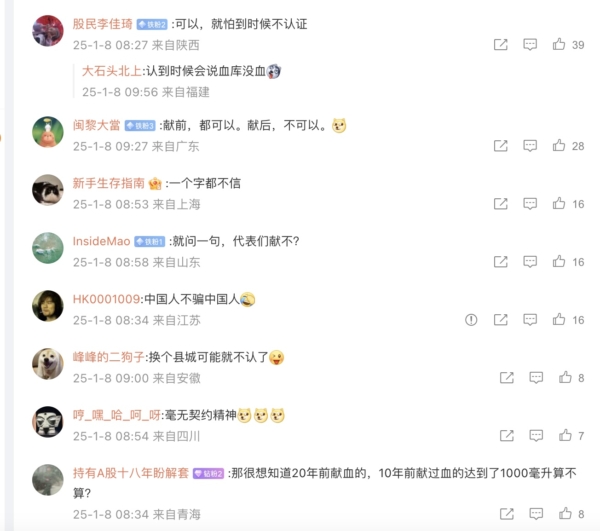Like 股民李佳琦's comment with 39 likes
Screen dimensions: 600x531
point(559,44)
